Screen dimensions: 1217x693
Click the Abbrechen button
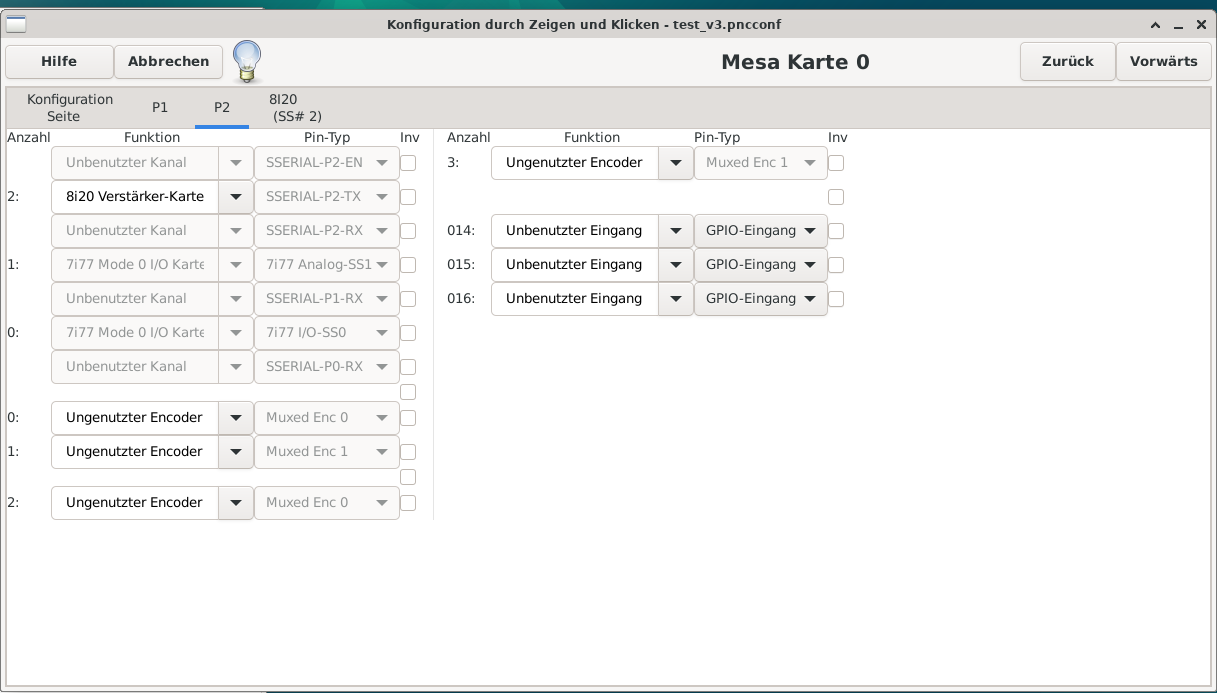(x=169, y=61)
